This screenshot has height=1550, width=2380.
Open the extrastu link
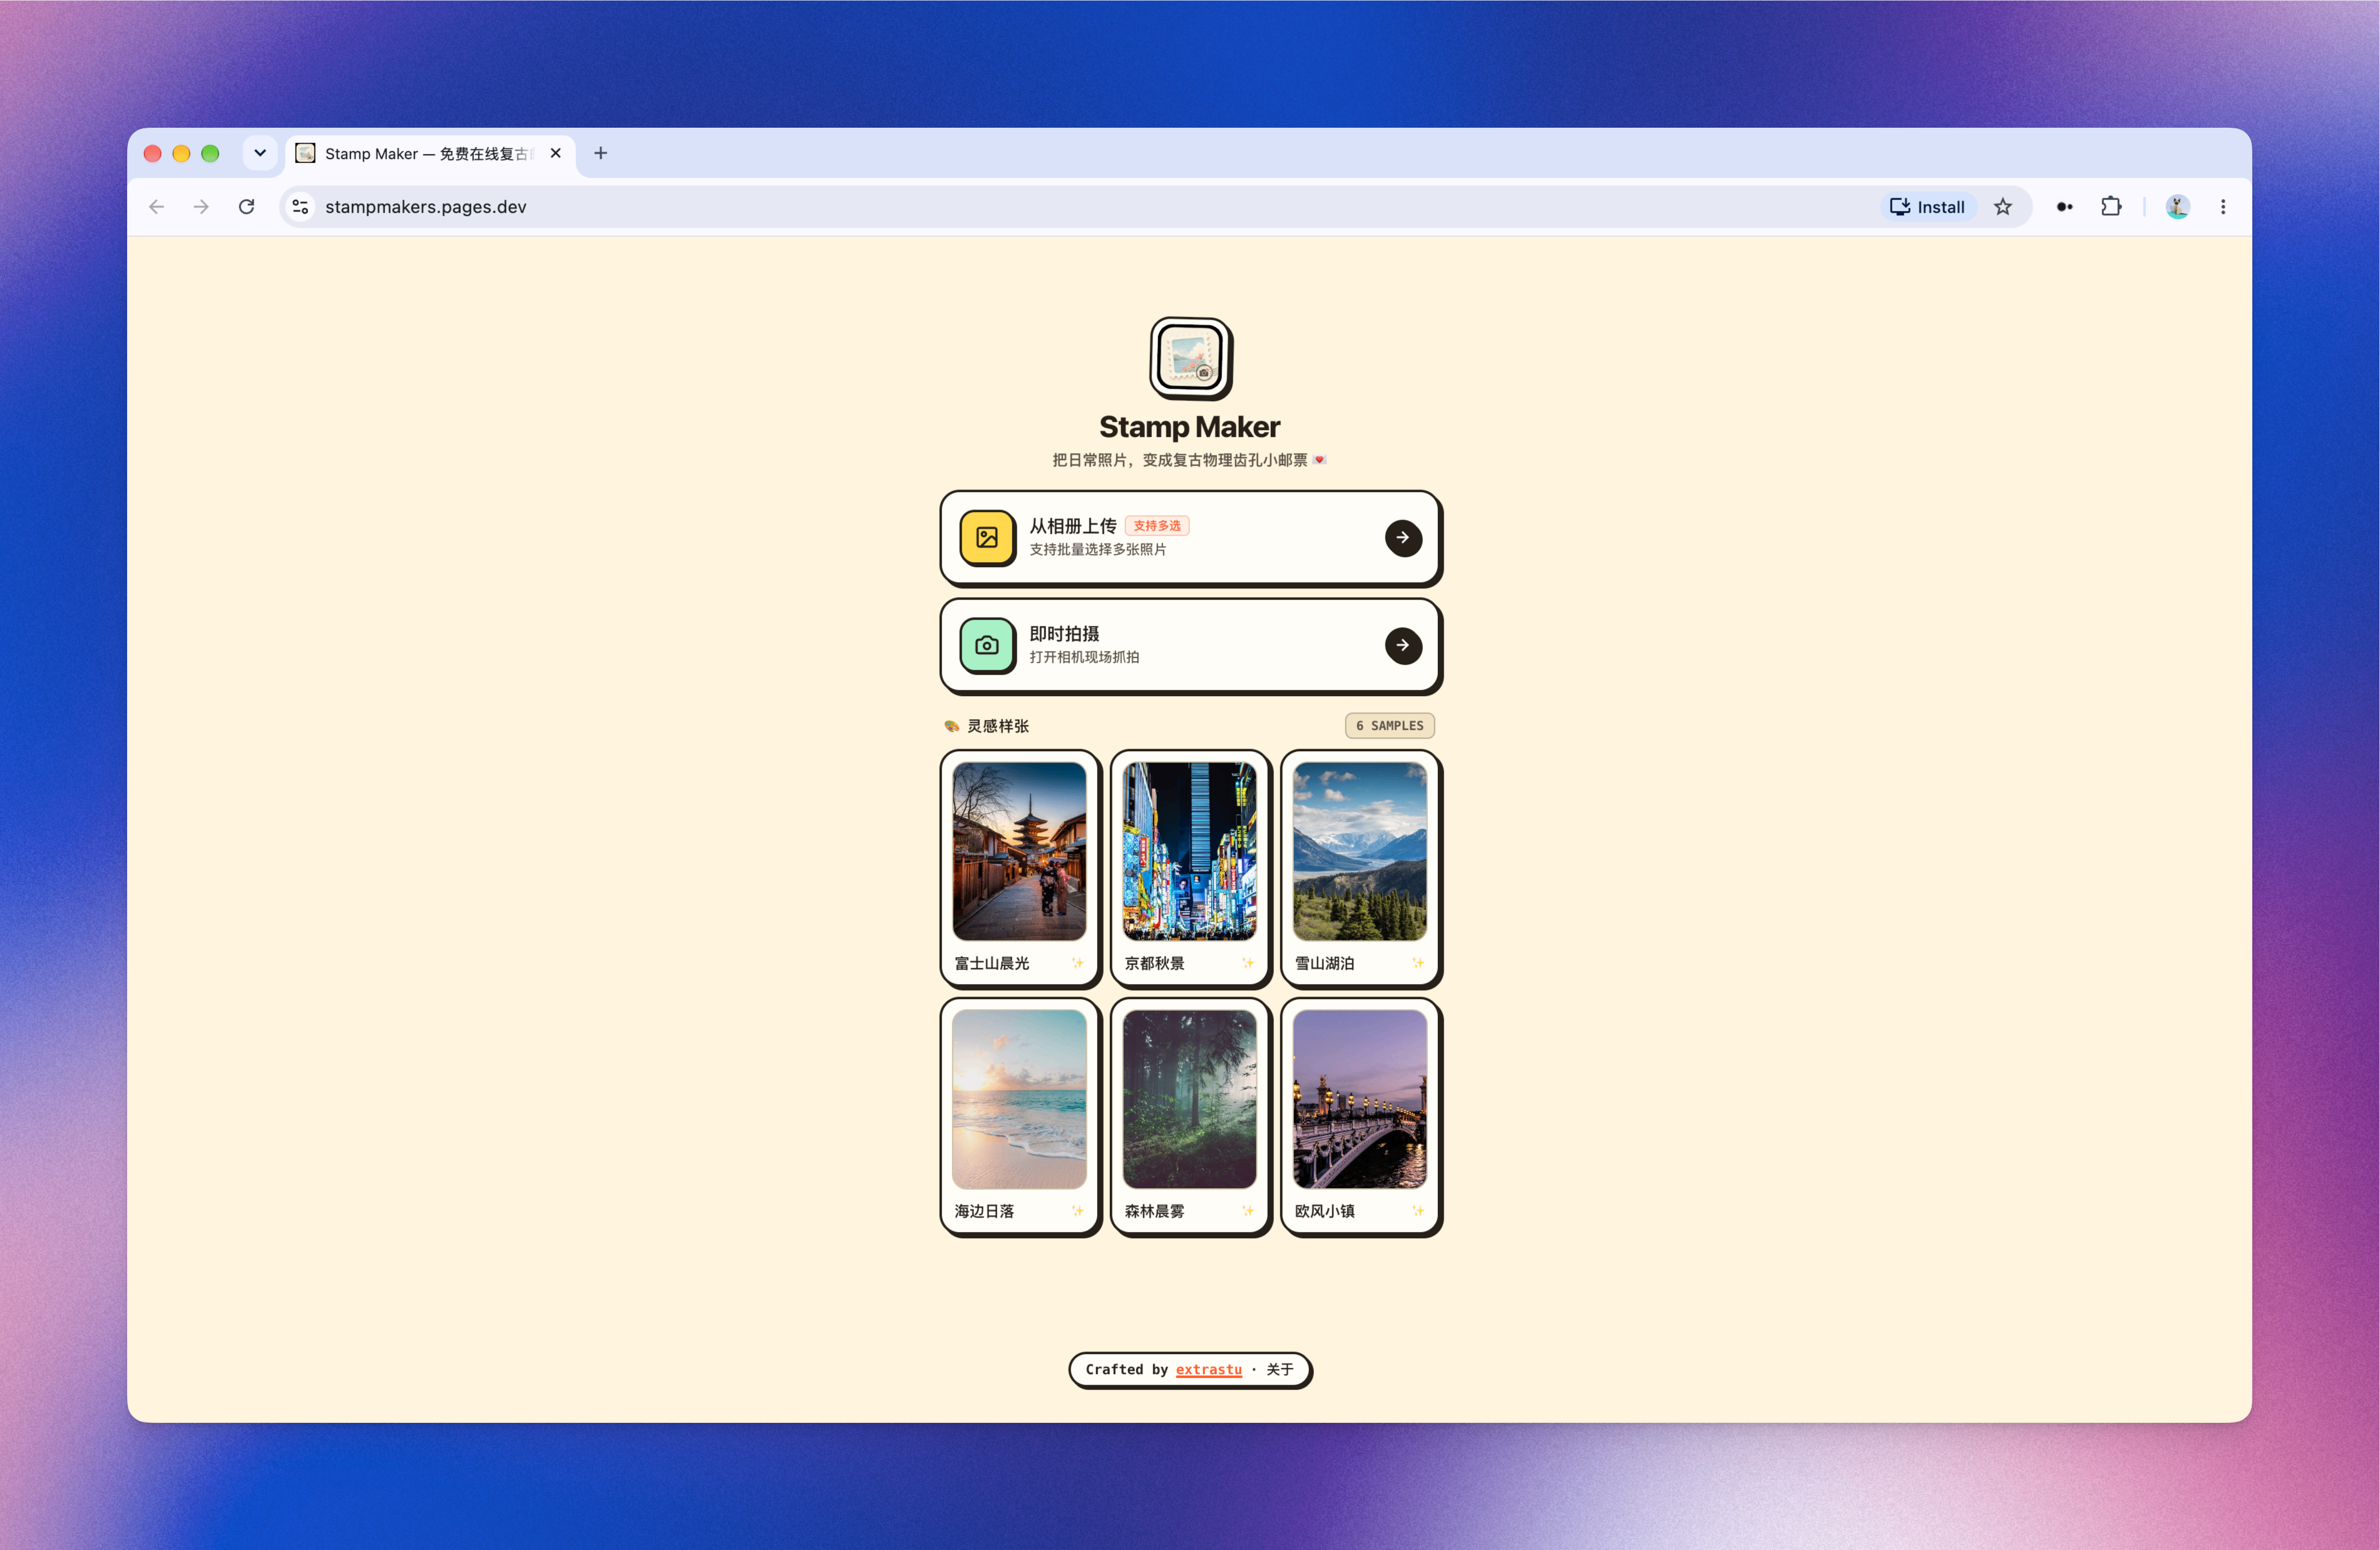[1208, 1370]
